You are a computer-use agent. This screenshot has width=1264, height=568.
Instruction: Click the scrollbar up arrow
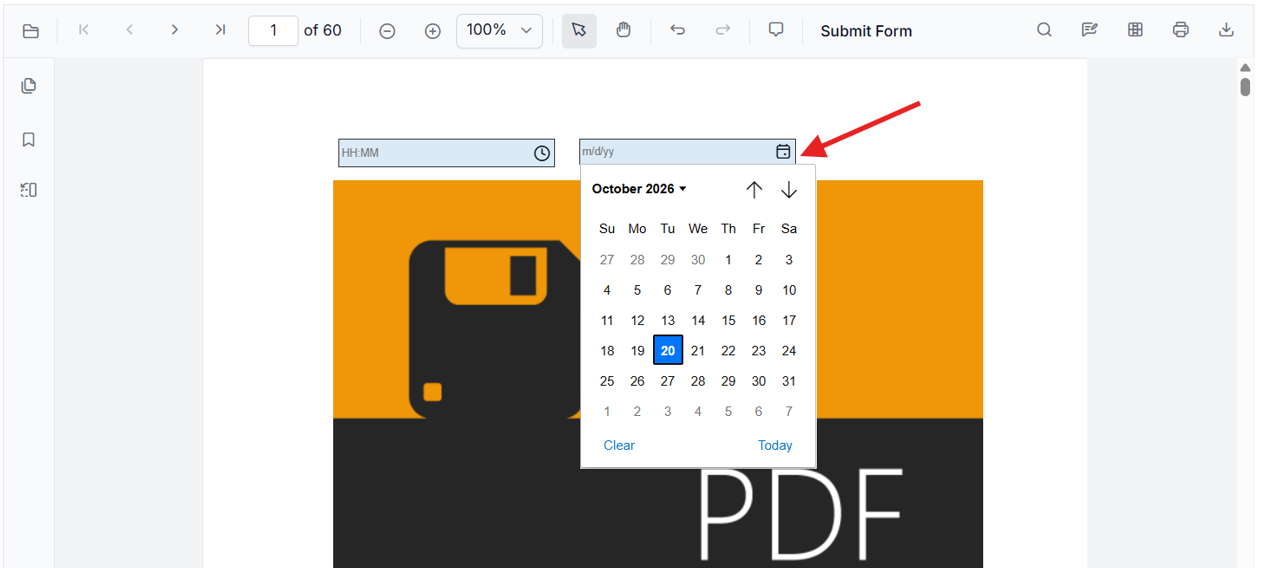coord(1245,67)
